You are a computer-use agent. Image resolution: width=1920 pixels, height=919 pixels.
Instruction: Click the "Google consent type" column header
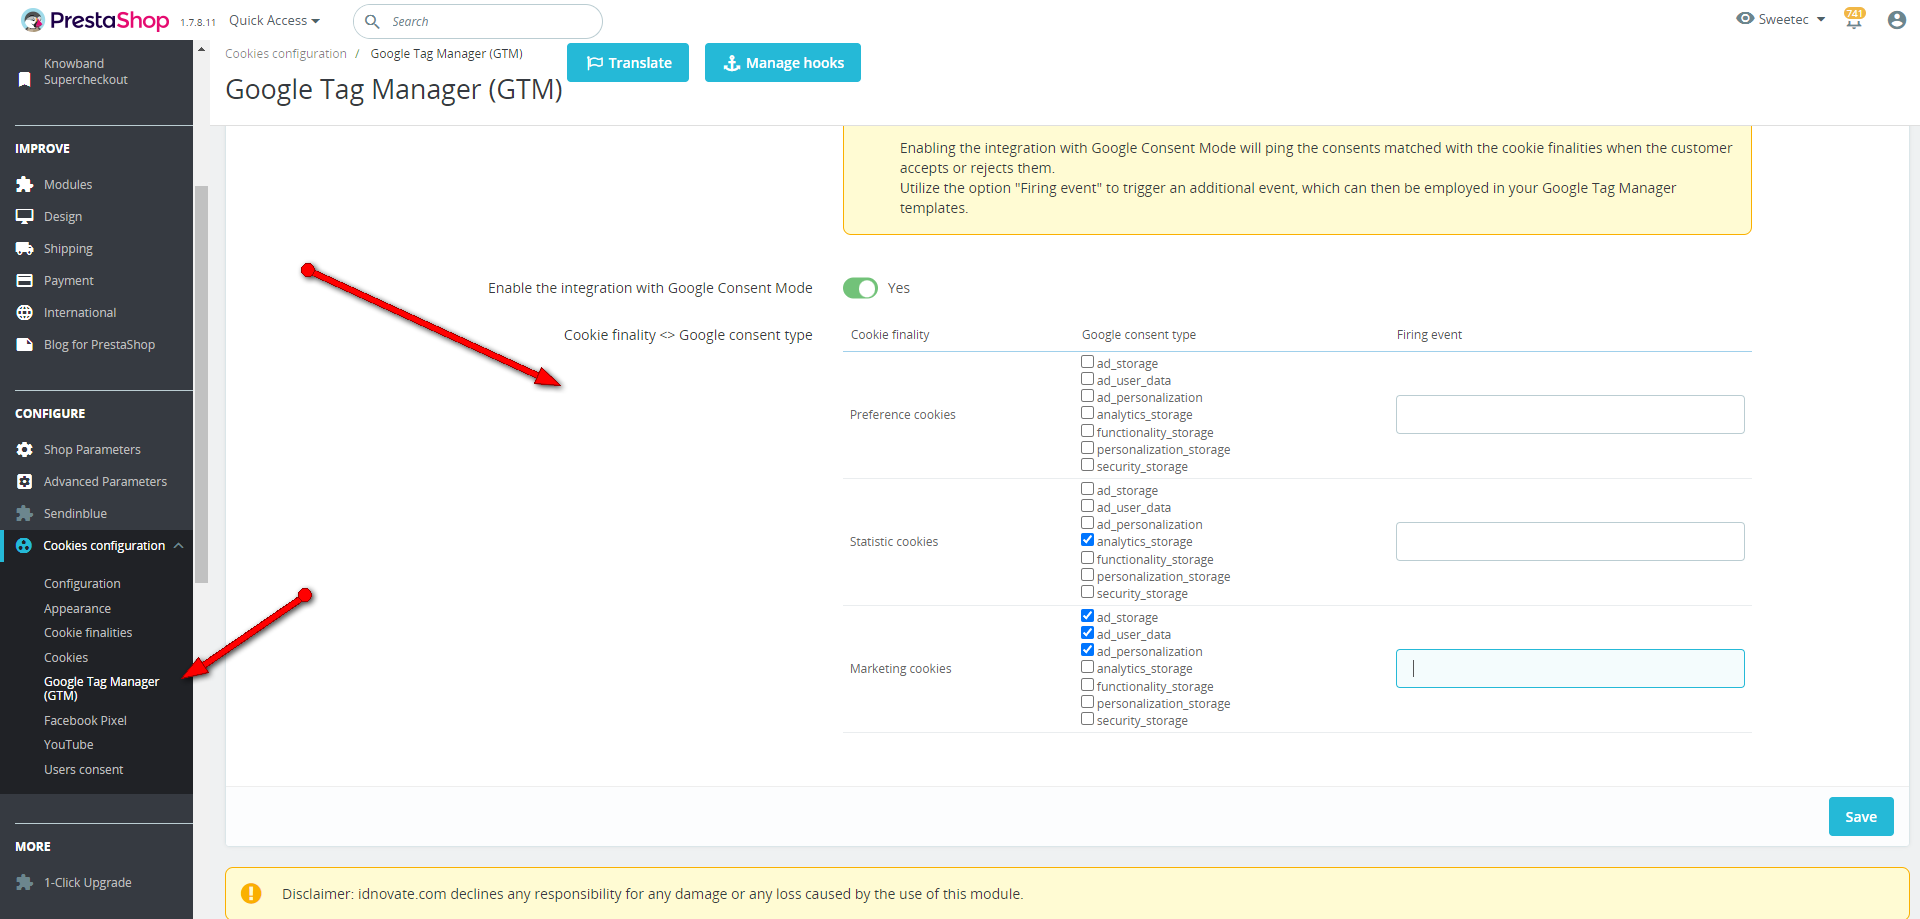1139,334
